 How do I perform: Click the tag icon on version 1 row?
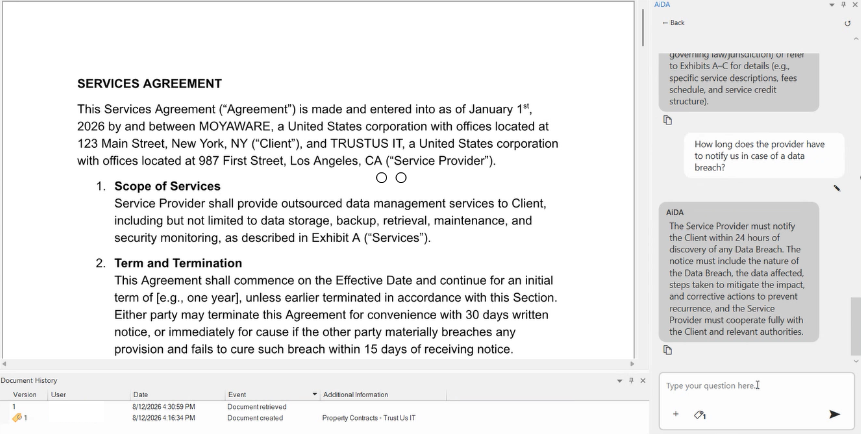coord(17,418)
